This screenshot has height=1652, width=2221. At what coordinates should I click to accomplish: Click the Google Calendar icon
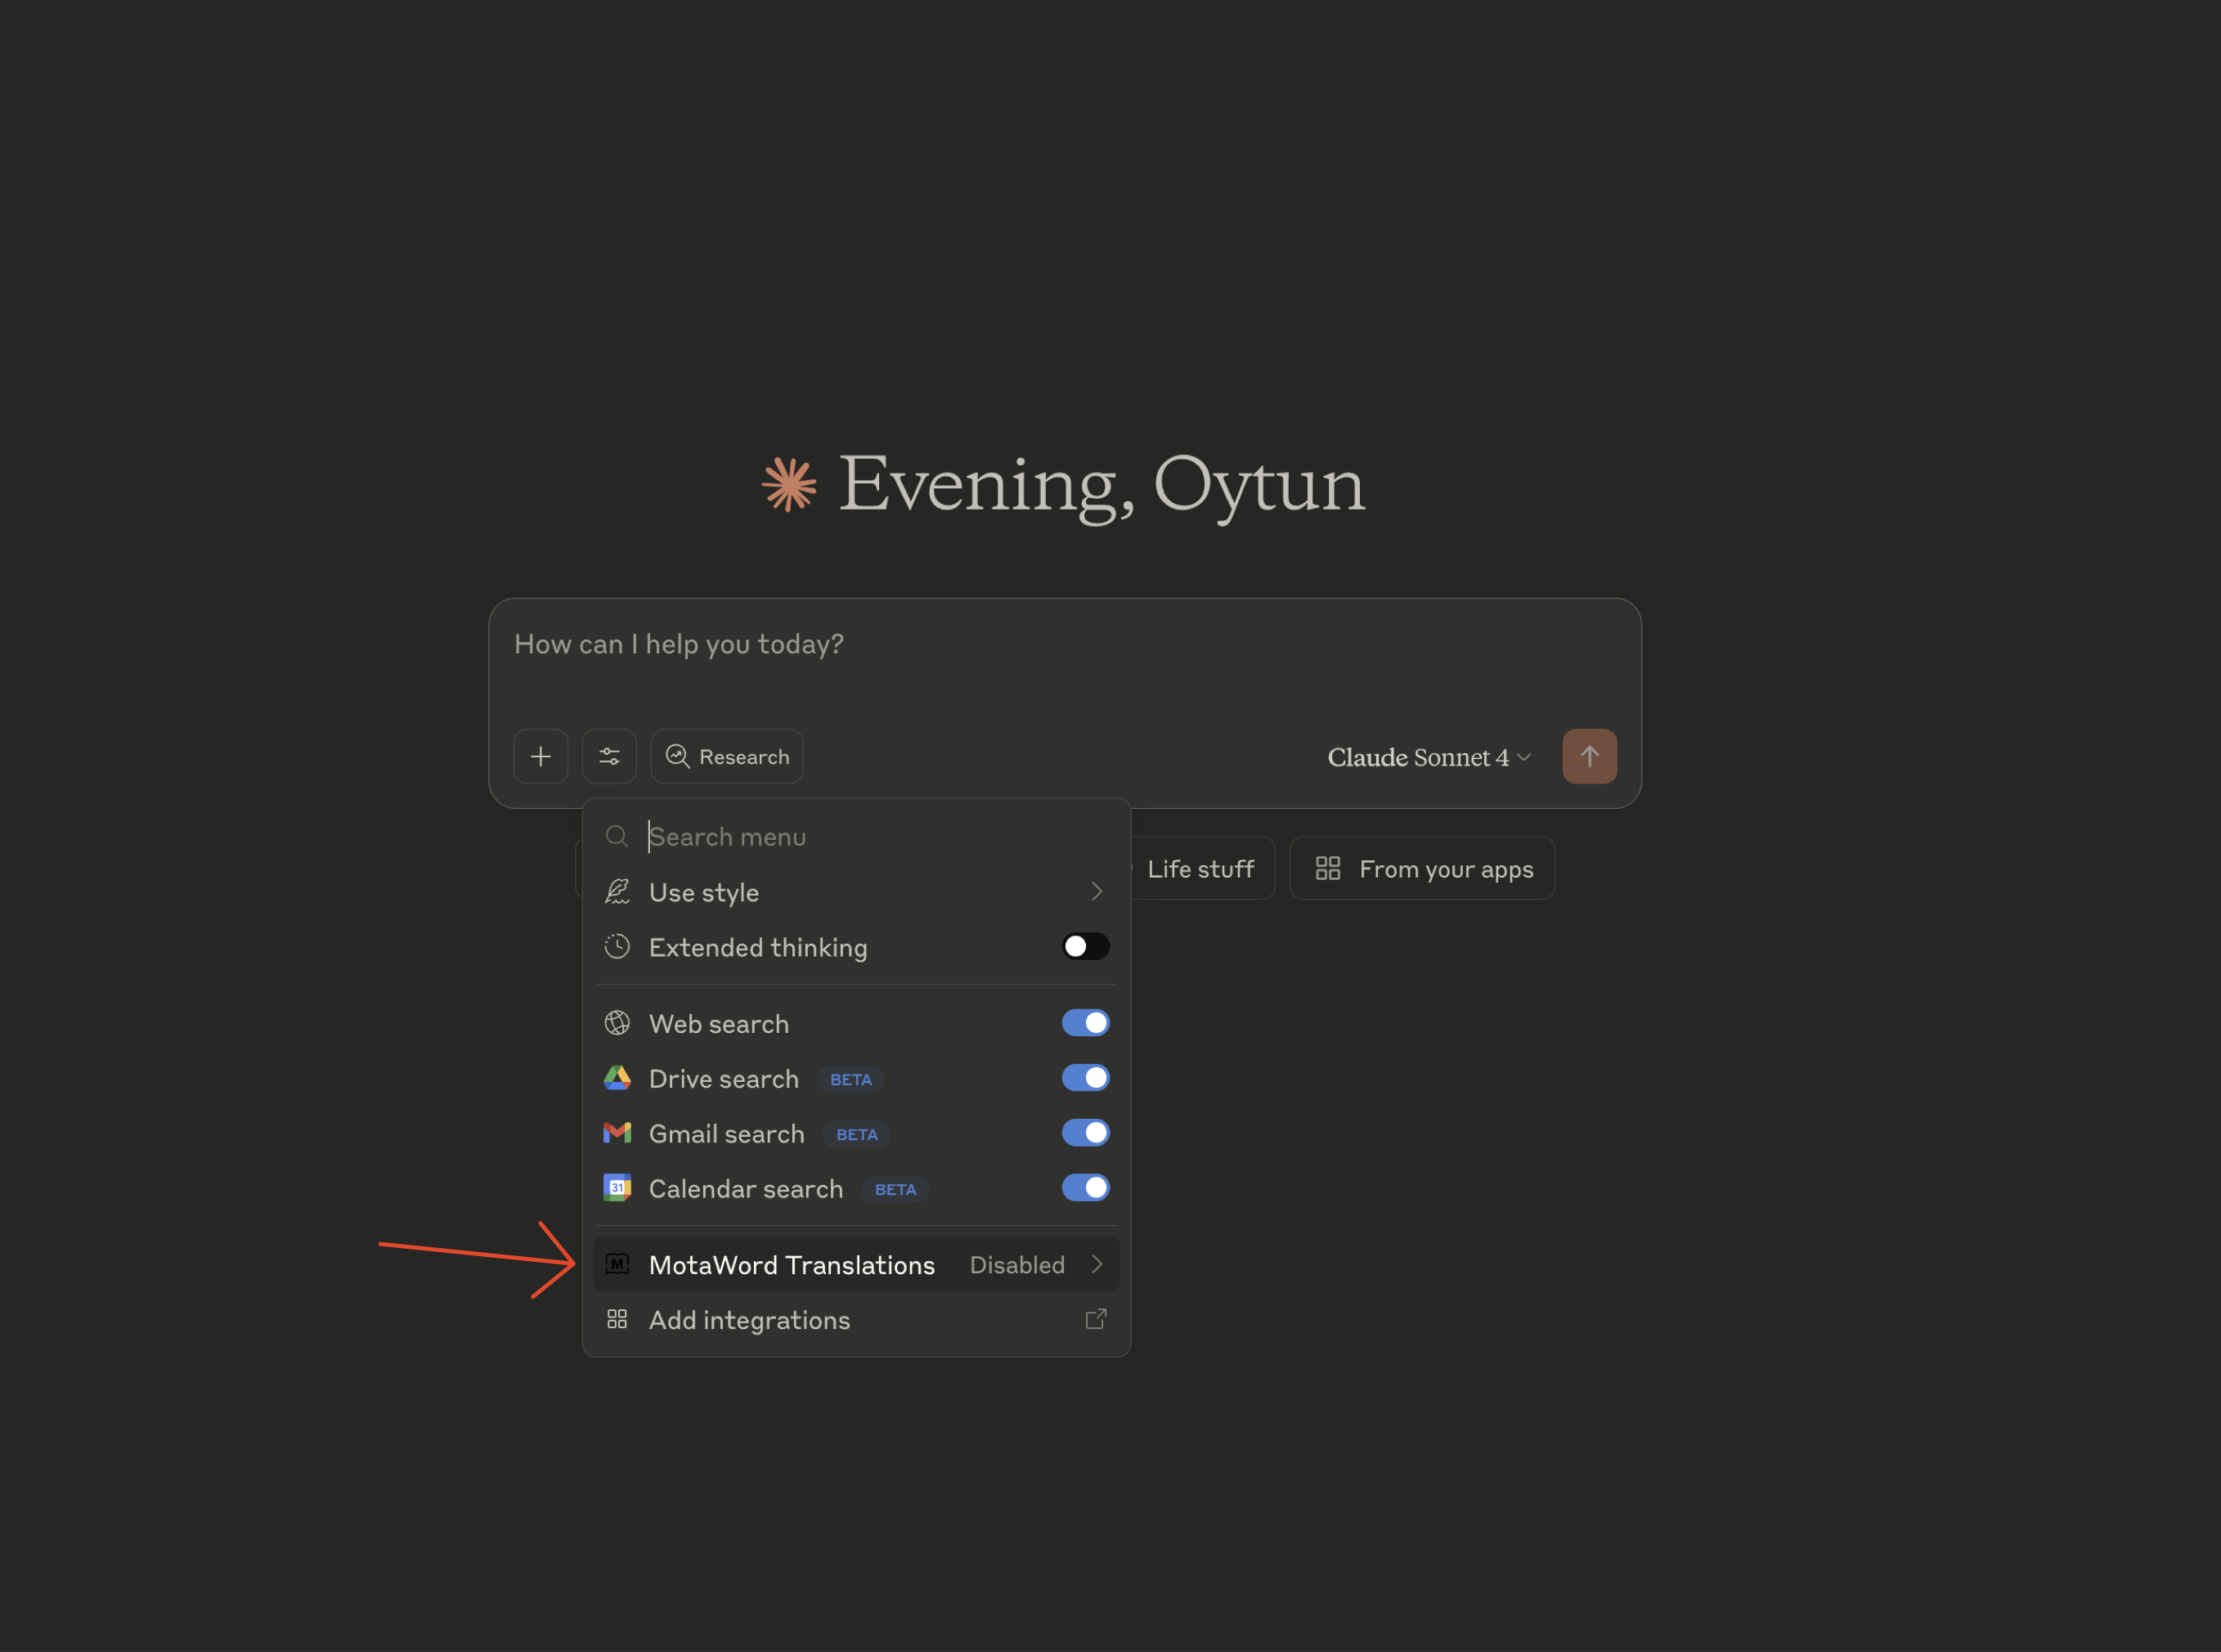click(617, 1188)
